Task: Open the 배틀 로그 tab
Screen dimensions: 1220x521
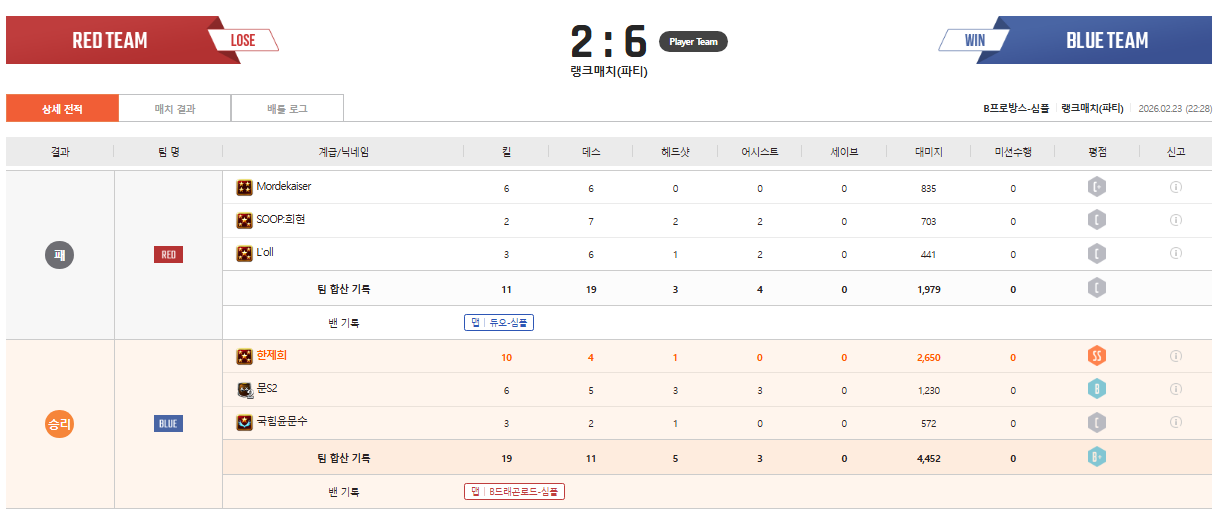Action: pyautogui.click(x=287, y=108)
